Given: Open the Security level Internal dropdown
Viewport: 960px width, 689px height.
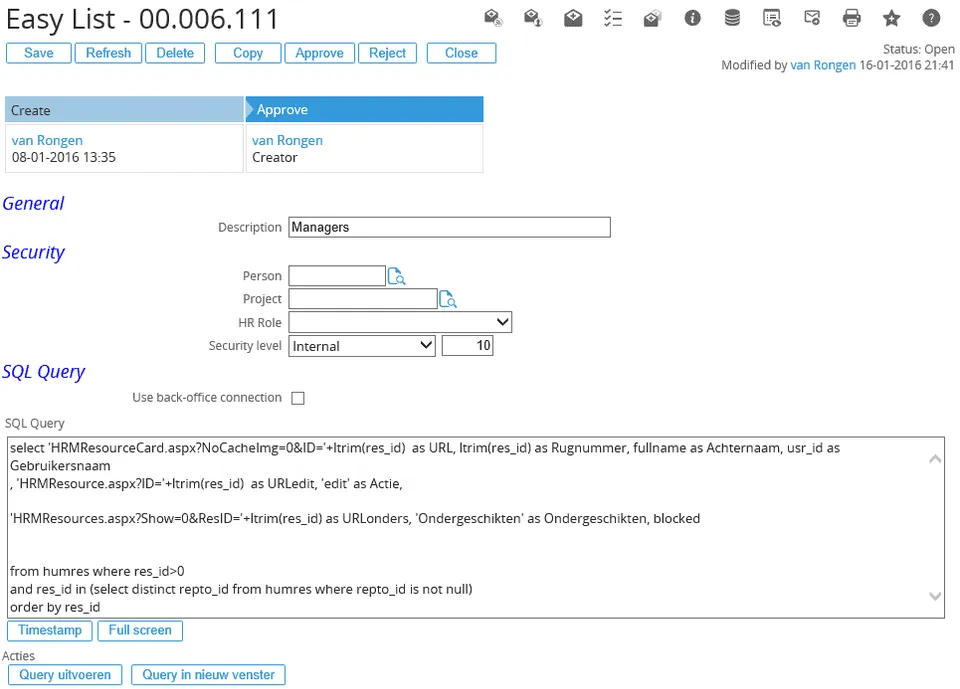Looking at the screenshot, I should coord(362,346).
